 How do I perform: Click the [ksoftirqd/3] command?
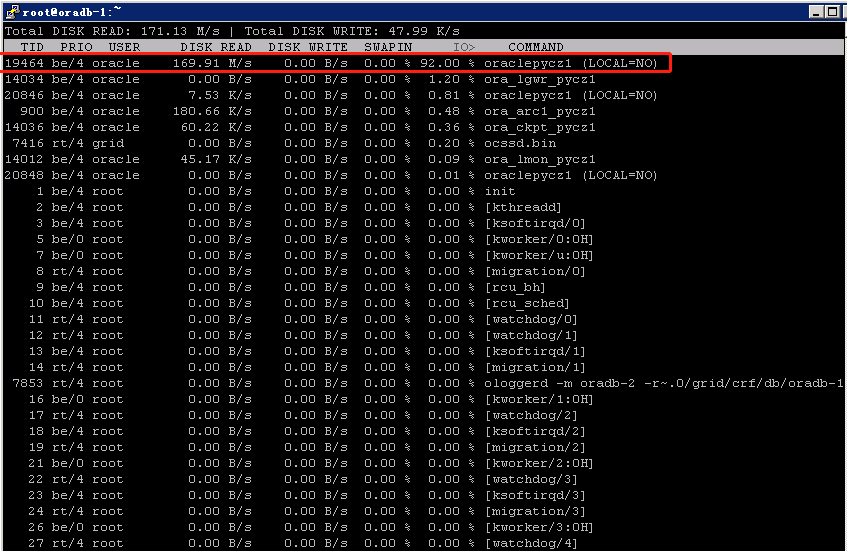click(535, 495)
